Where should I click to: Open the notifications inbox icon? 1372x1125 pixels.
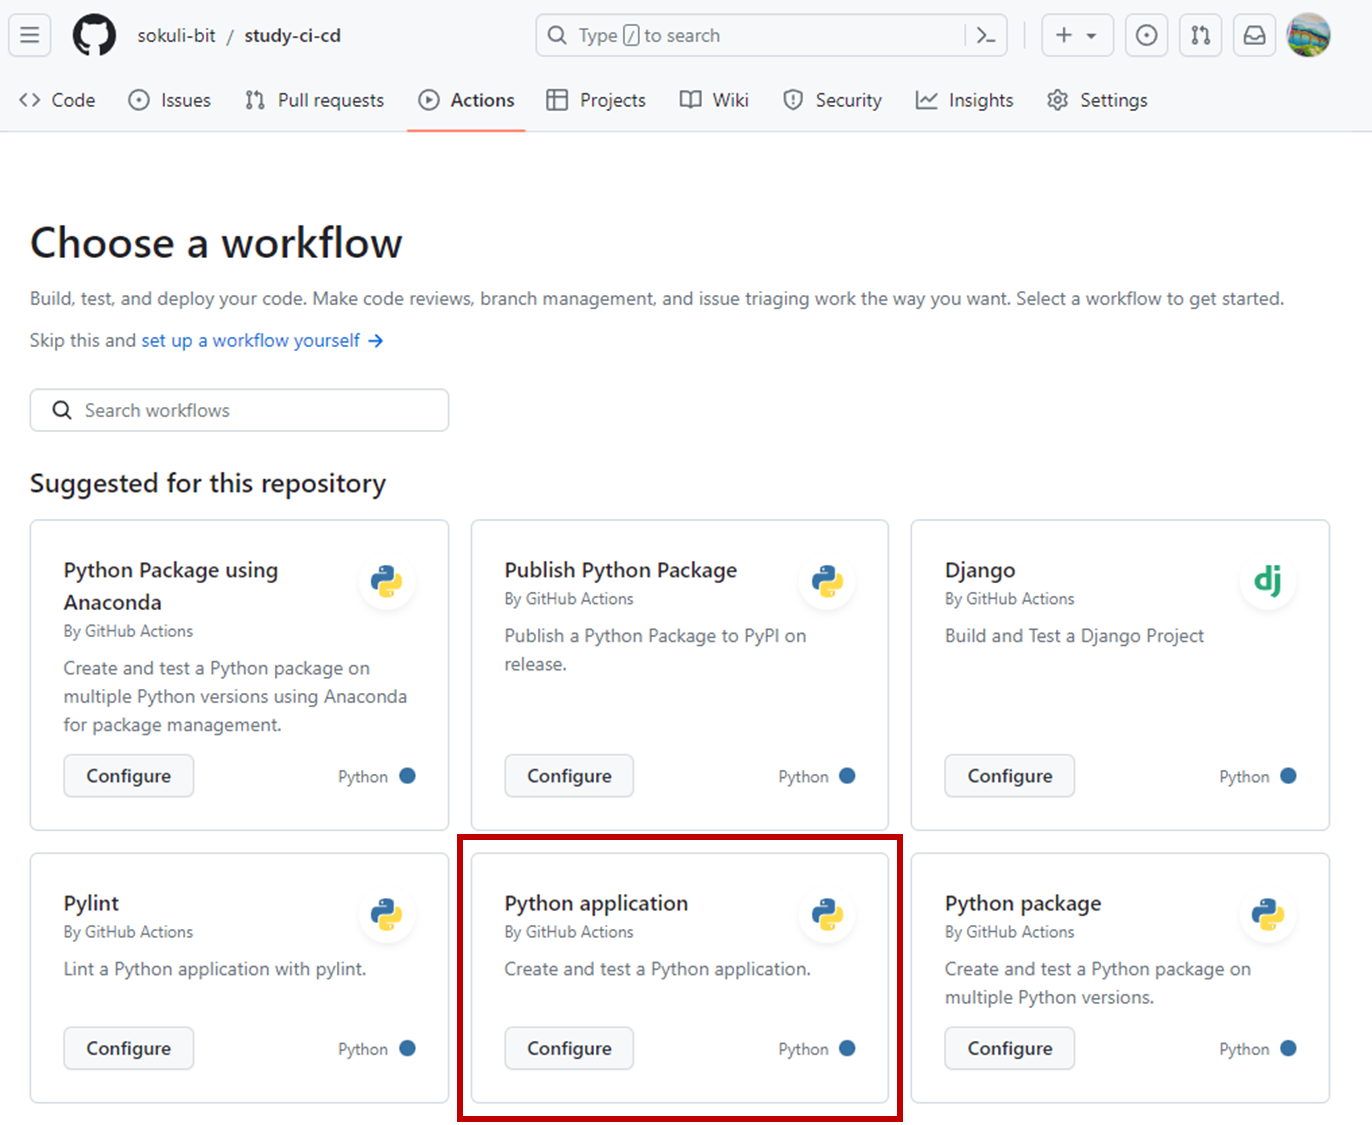tap(1254, 35)
